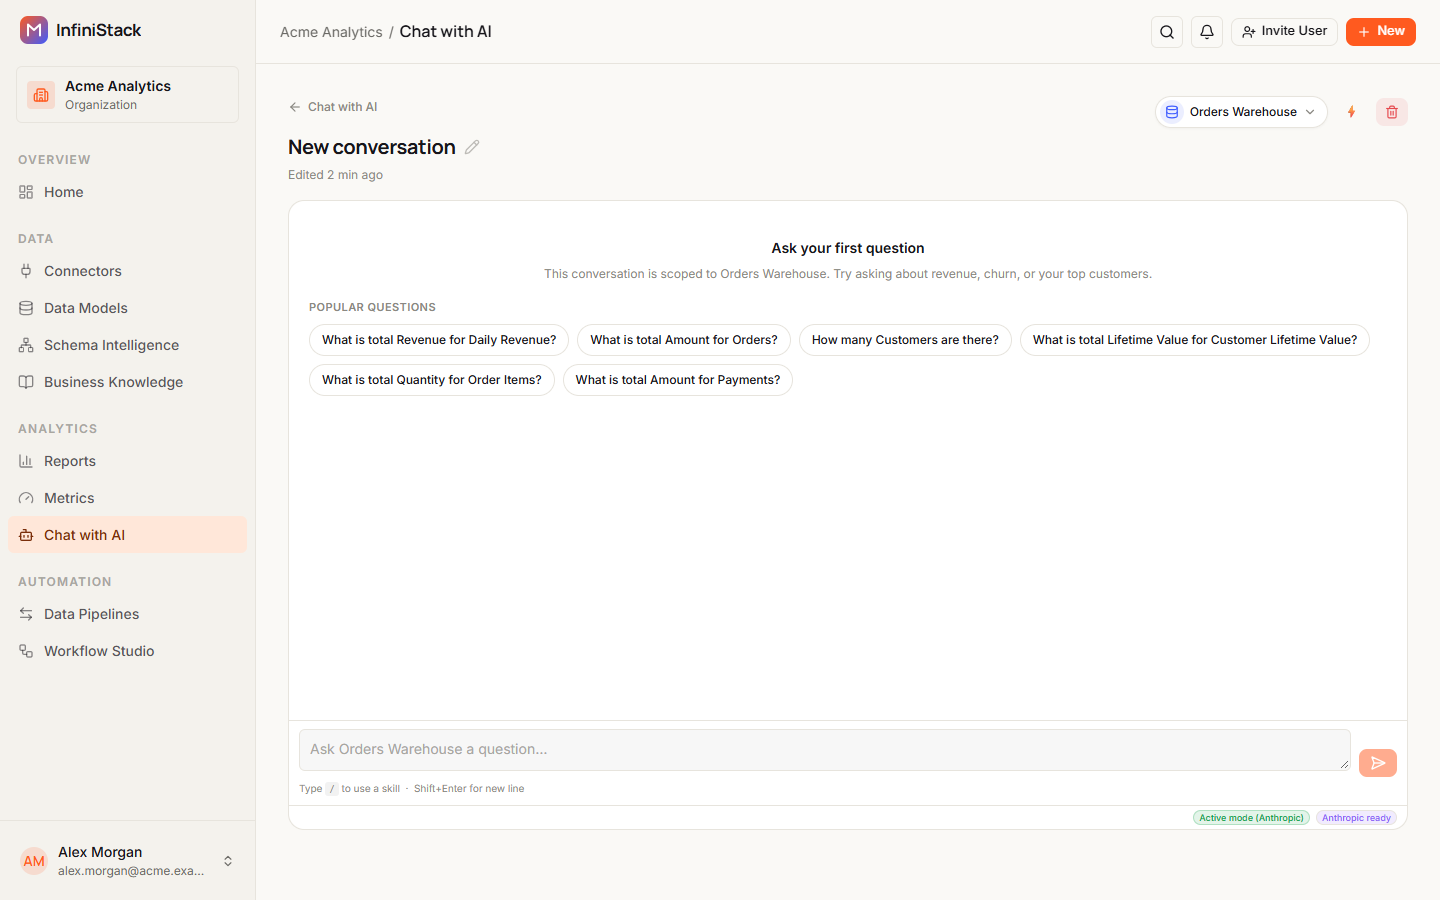1440x900 pixels.
Task: Select 'What is total Quantity for Order Items?'
Action: 432,380
